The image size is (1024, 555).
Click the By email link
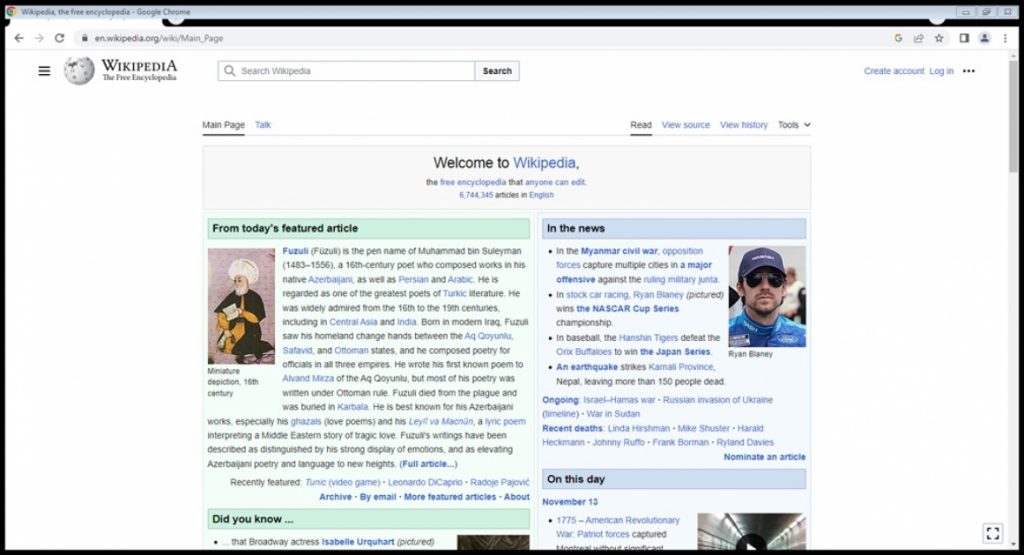click(x=378, y=497)
